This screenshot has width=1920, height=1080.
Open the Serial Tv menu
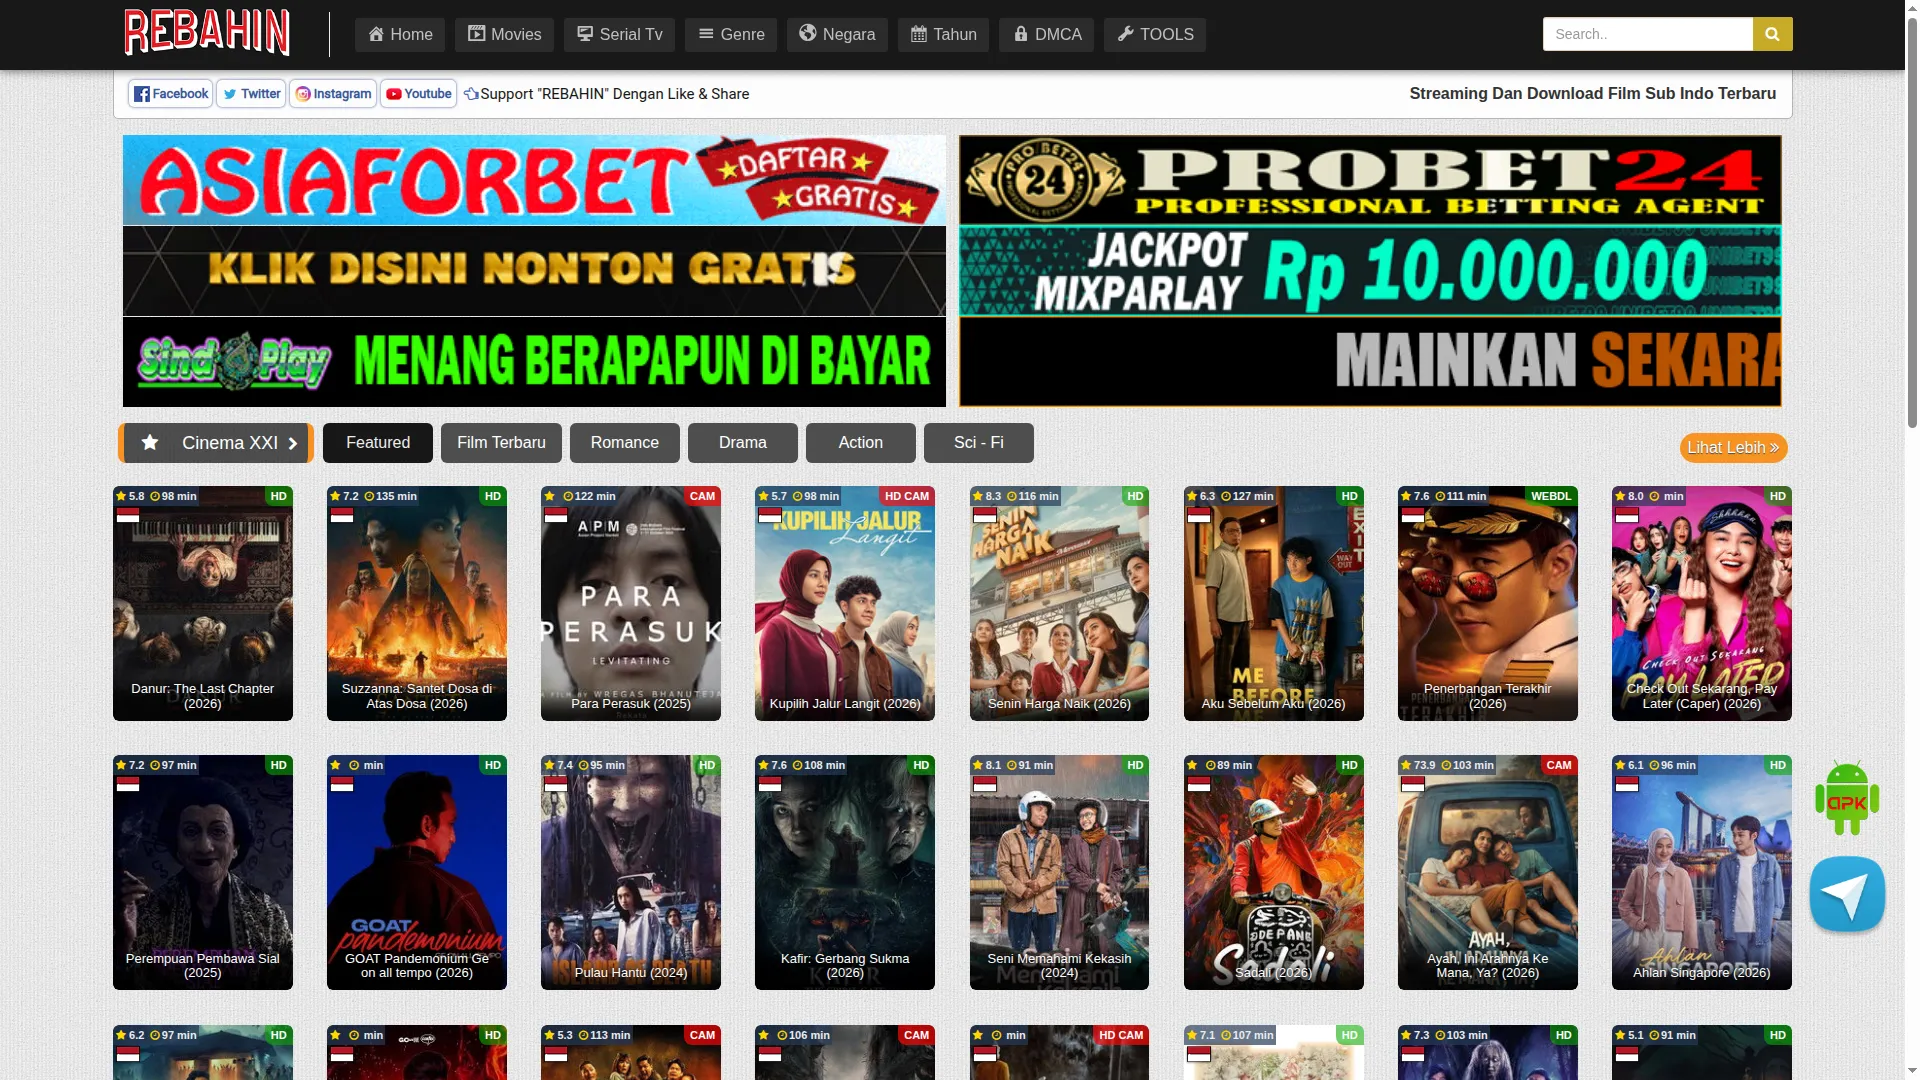pos(619,35)
